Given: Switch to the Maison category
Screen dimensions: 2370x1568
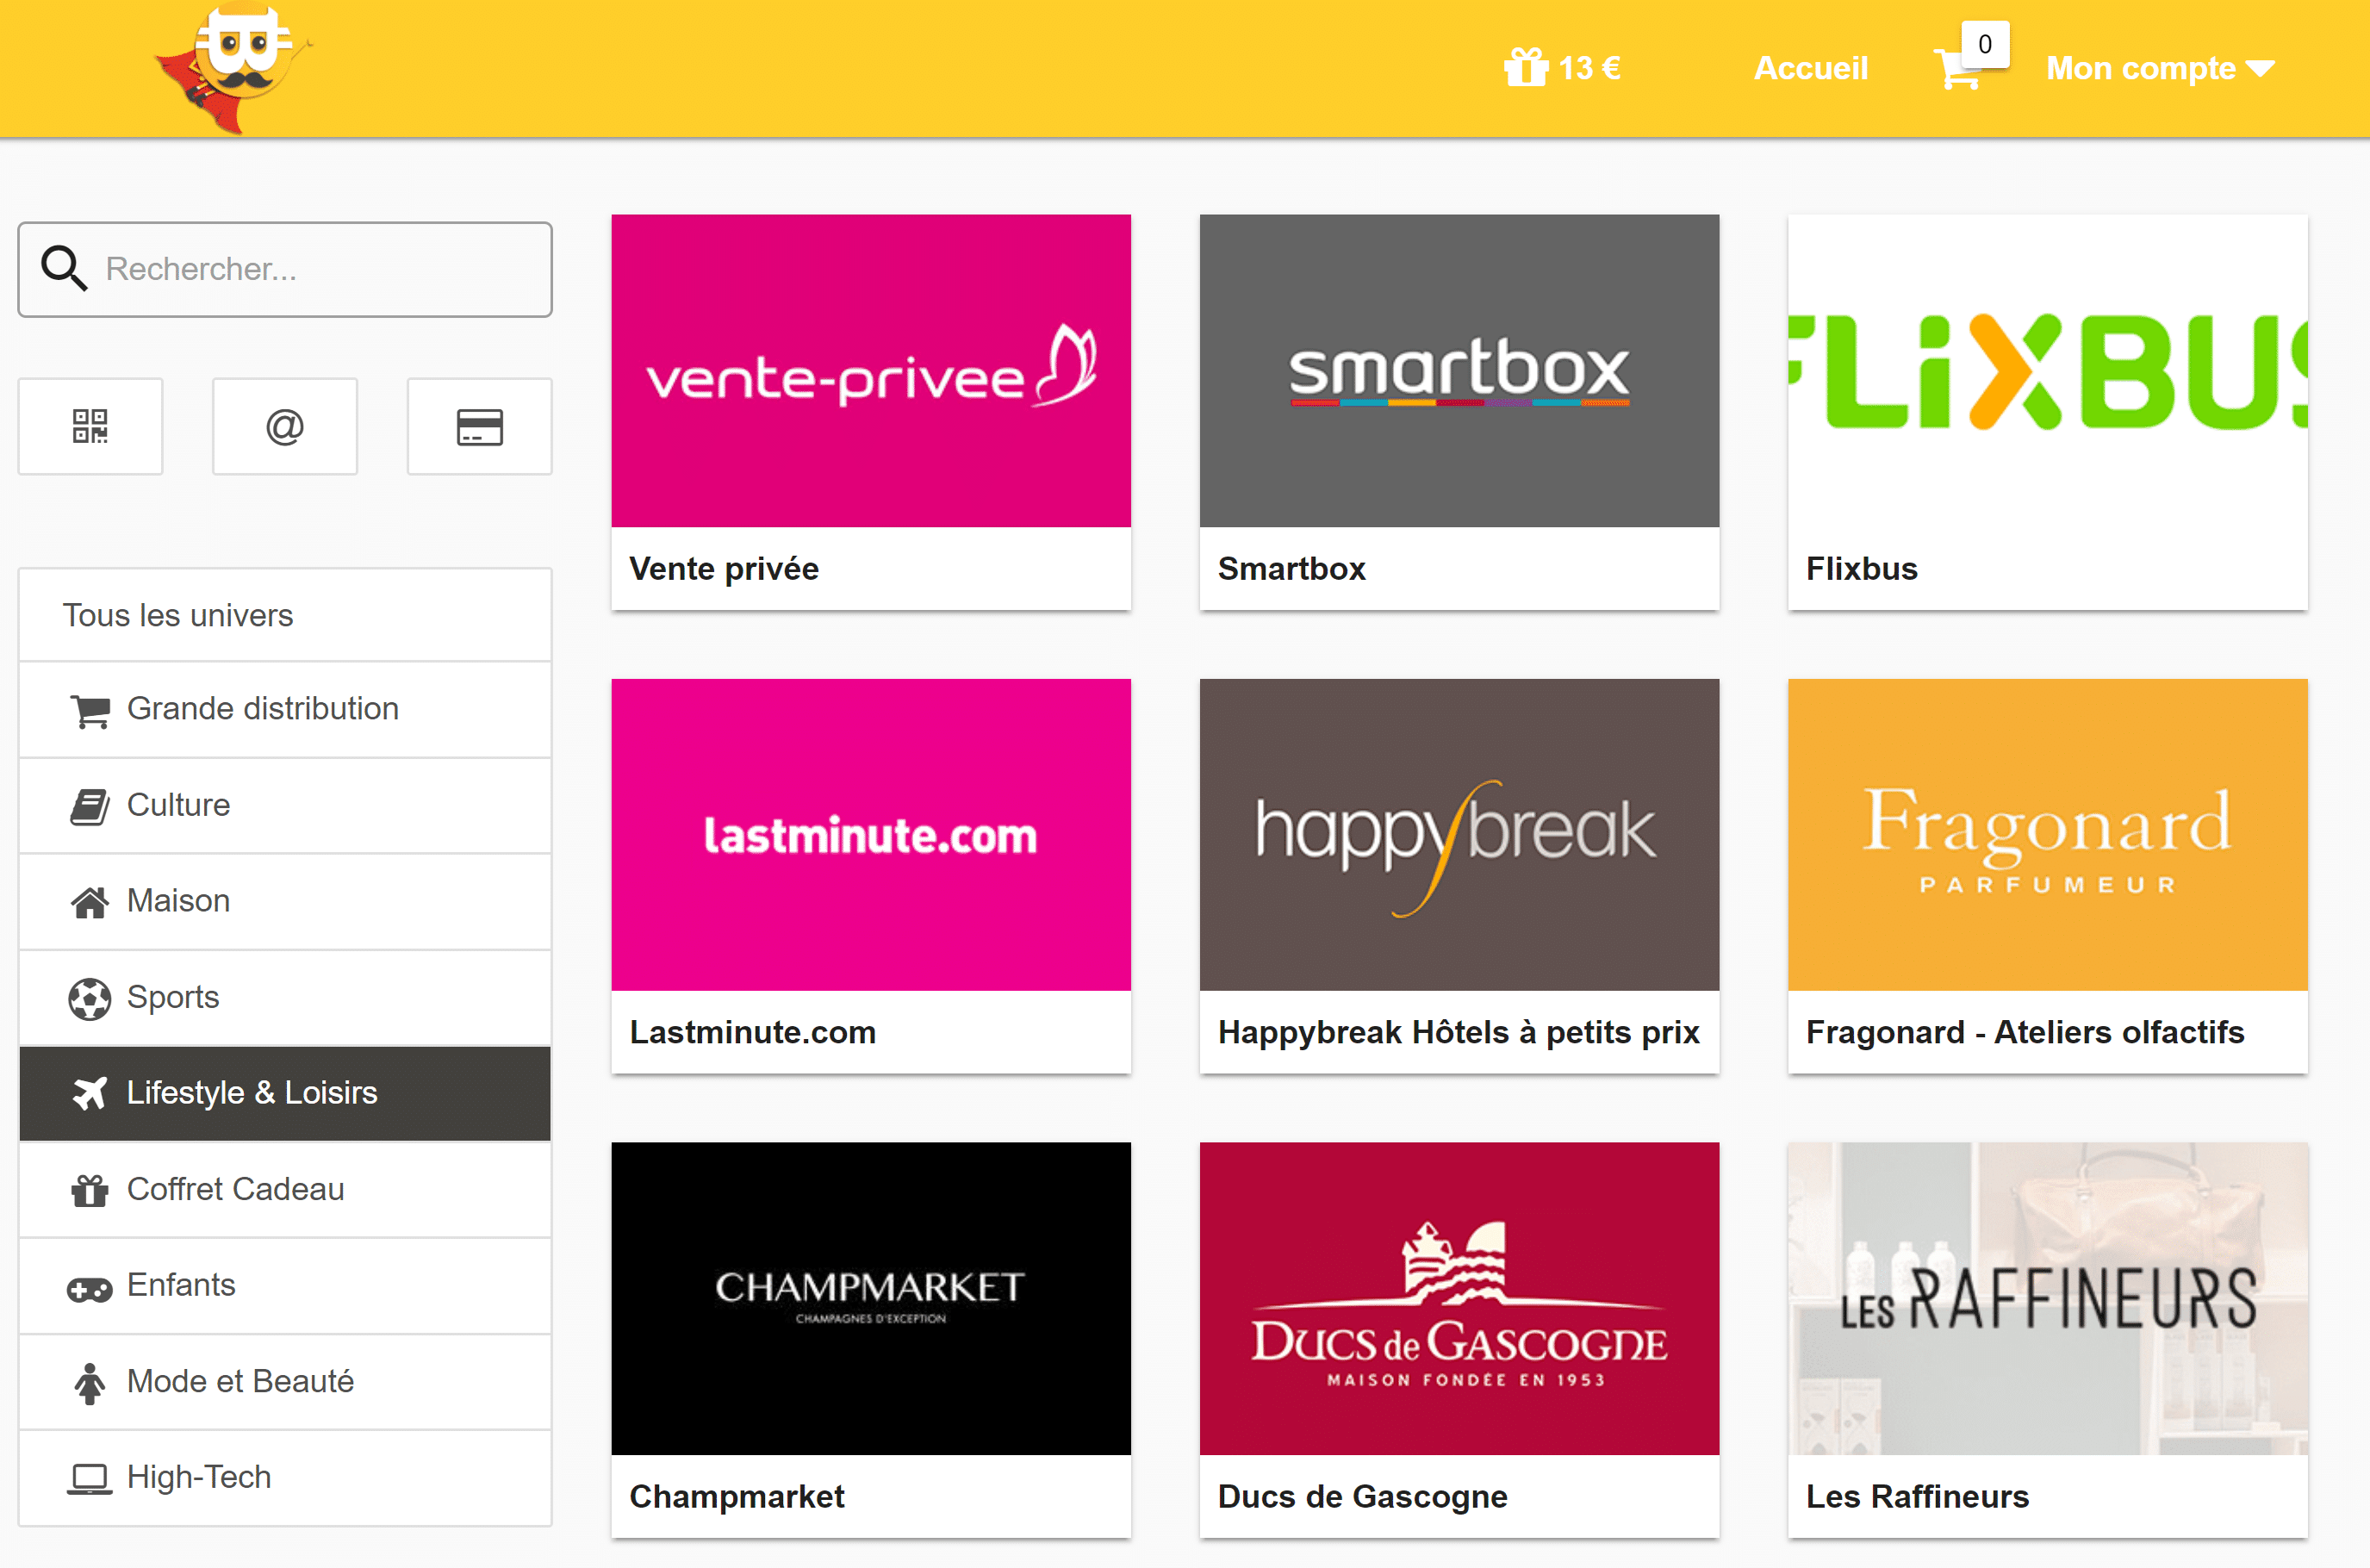Looking at the screenshot, I should coord(285,901).
